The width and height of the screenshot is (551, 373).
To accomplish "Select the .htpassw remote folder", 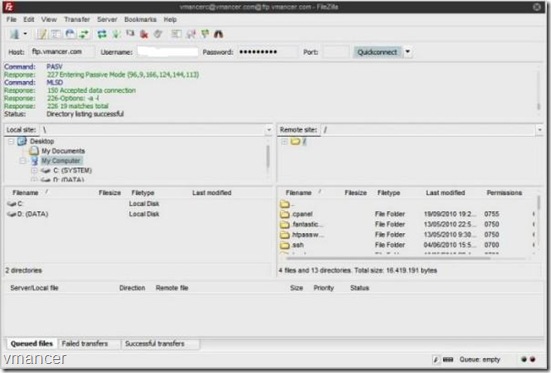I will tap(302, 234).
